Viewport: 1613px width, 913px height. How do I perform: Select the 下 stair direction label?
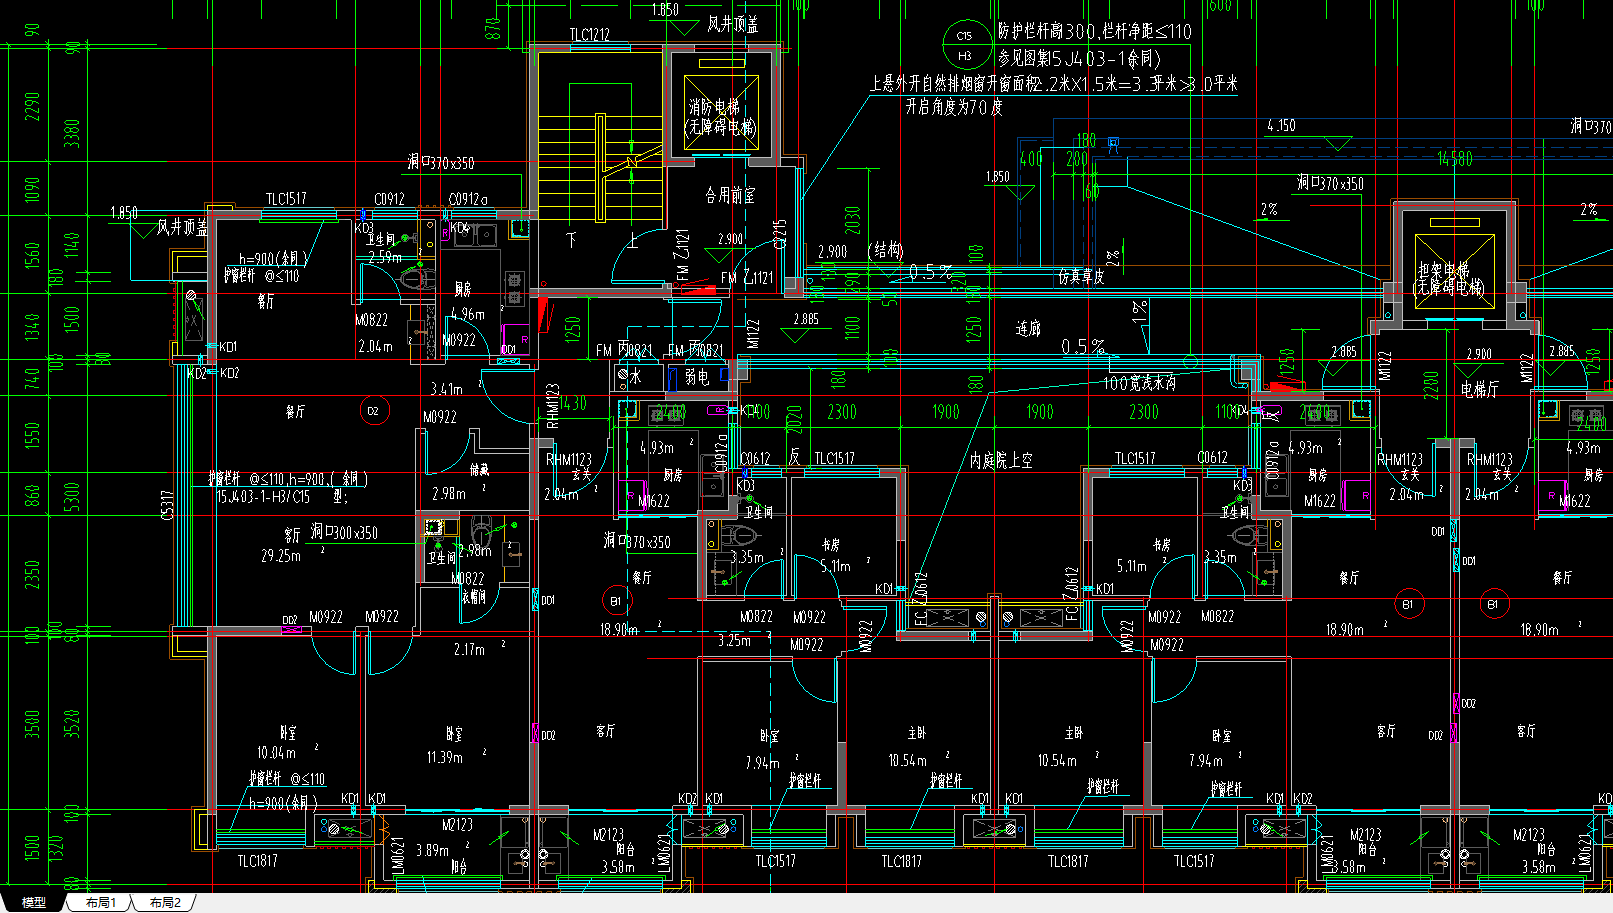[x=571, y=240]
